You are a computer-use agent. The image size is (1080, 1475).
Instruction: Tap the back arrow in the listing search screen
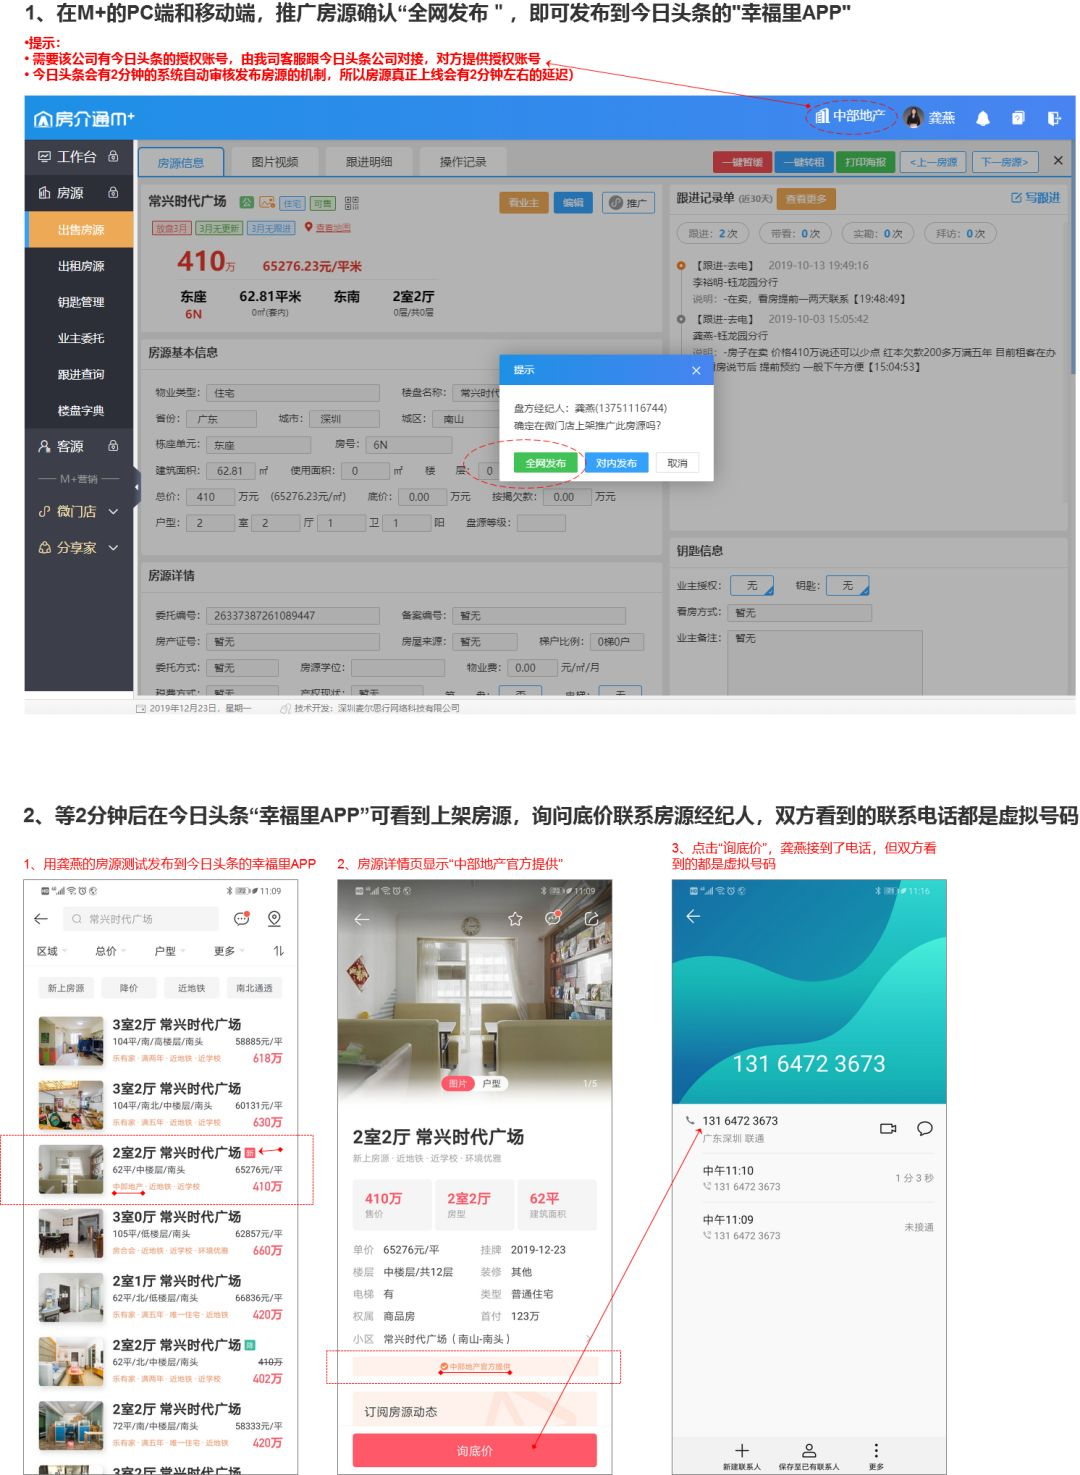(41, 918)
